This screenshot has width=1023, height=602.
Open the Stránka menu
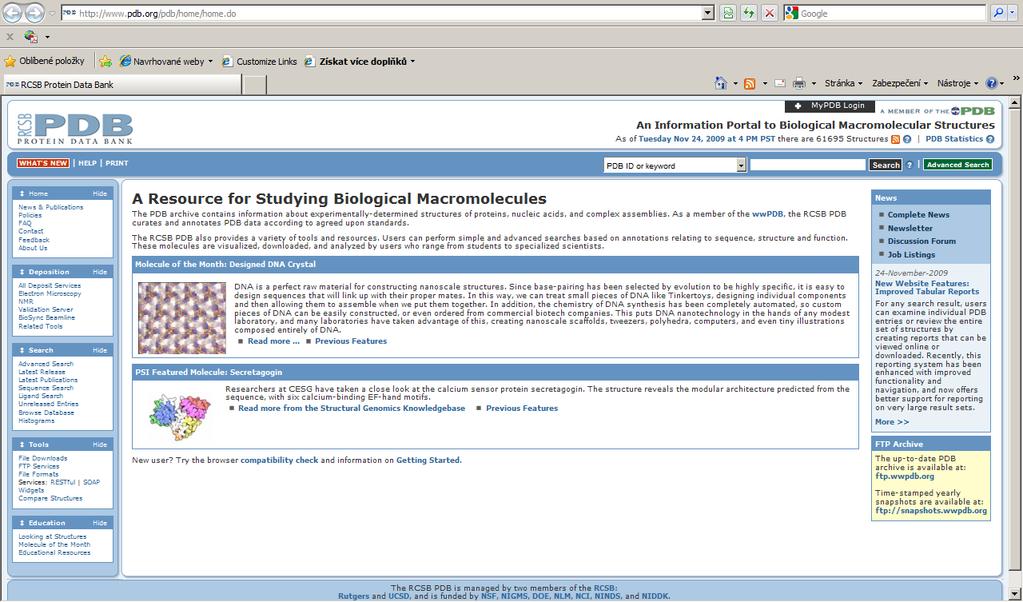tap(843, 83)
